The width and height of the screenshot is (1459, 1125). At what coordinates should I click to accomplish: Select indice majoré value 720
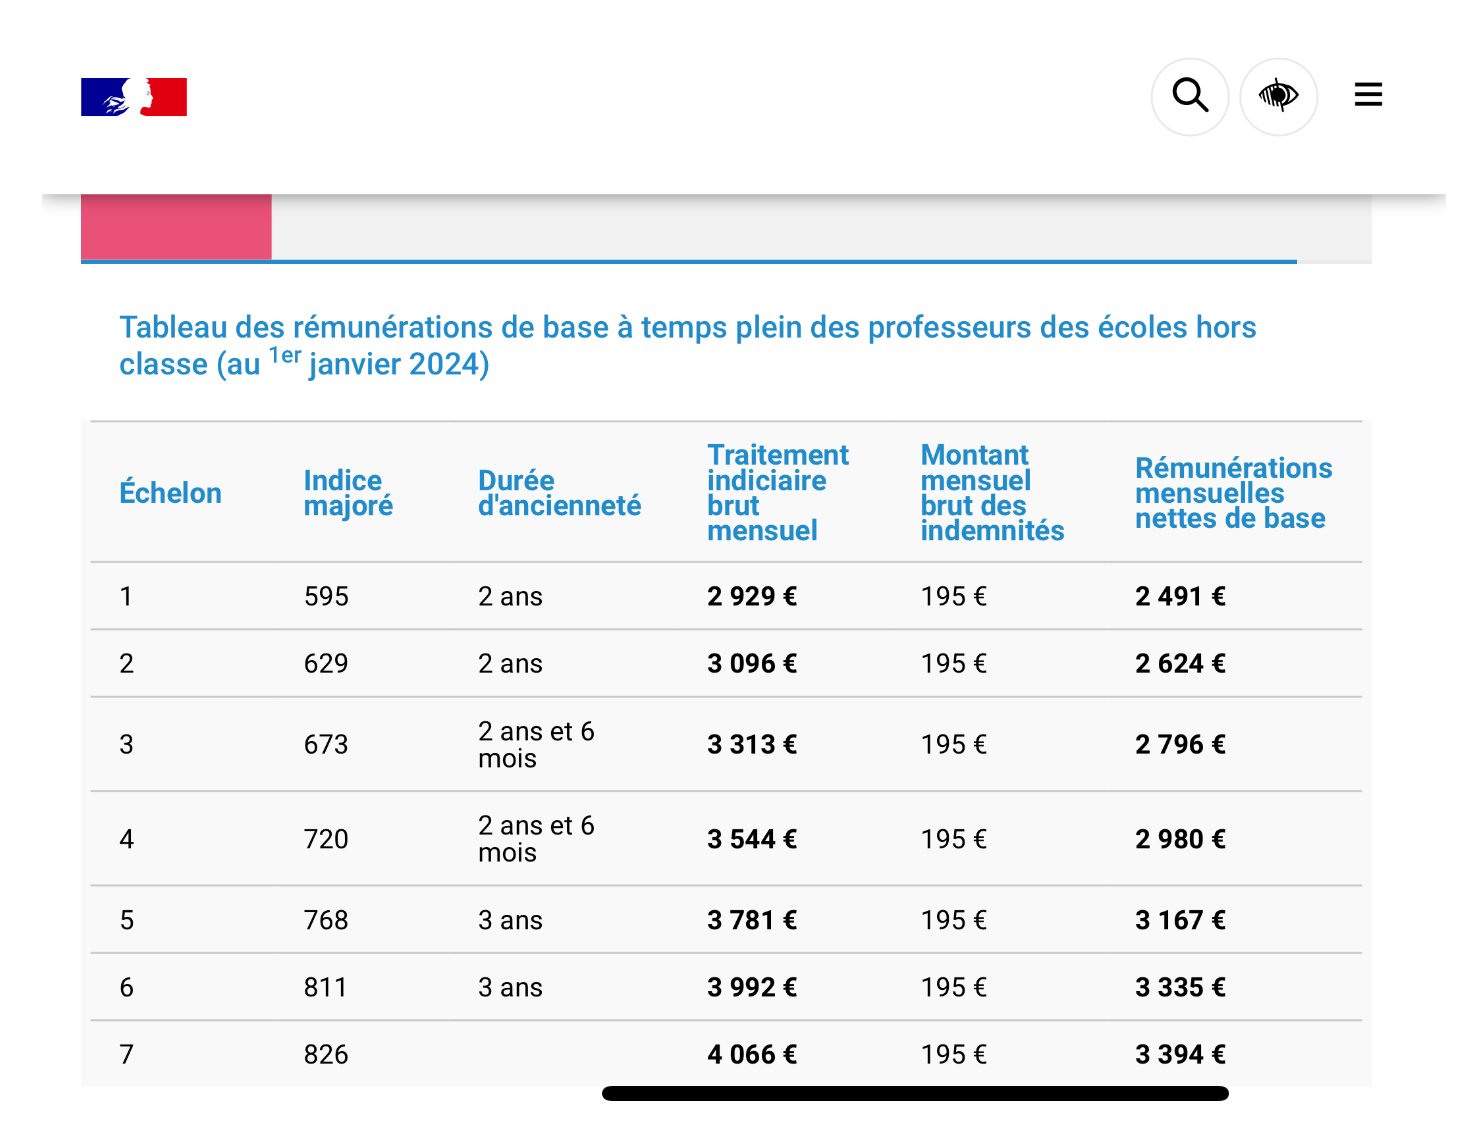pyautogui.click(x=326, y=839)
